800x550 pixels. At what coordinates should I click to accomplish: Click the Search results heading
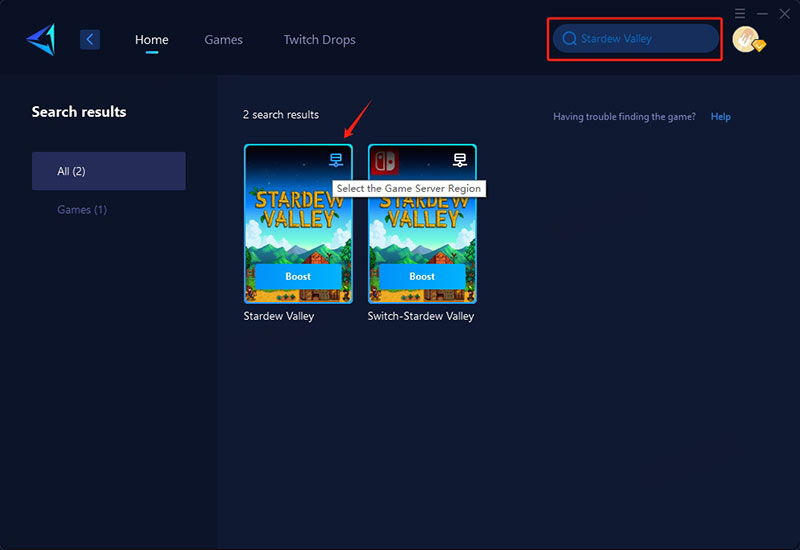(79, 112)
